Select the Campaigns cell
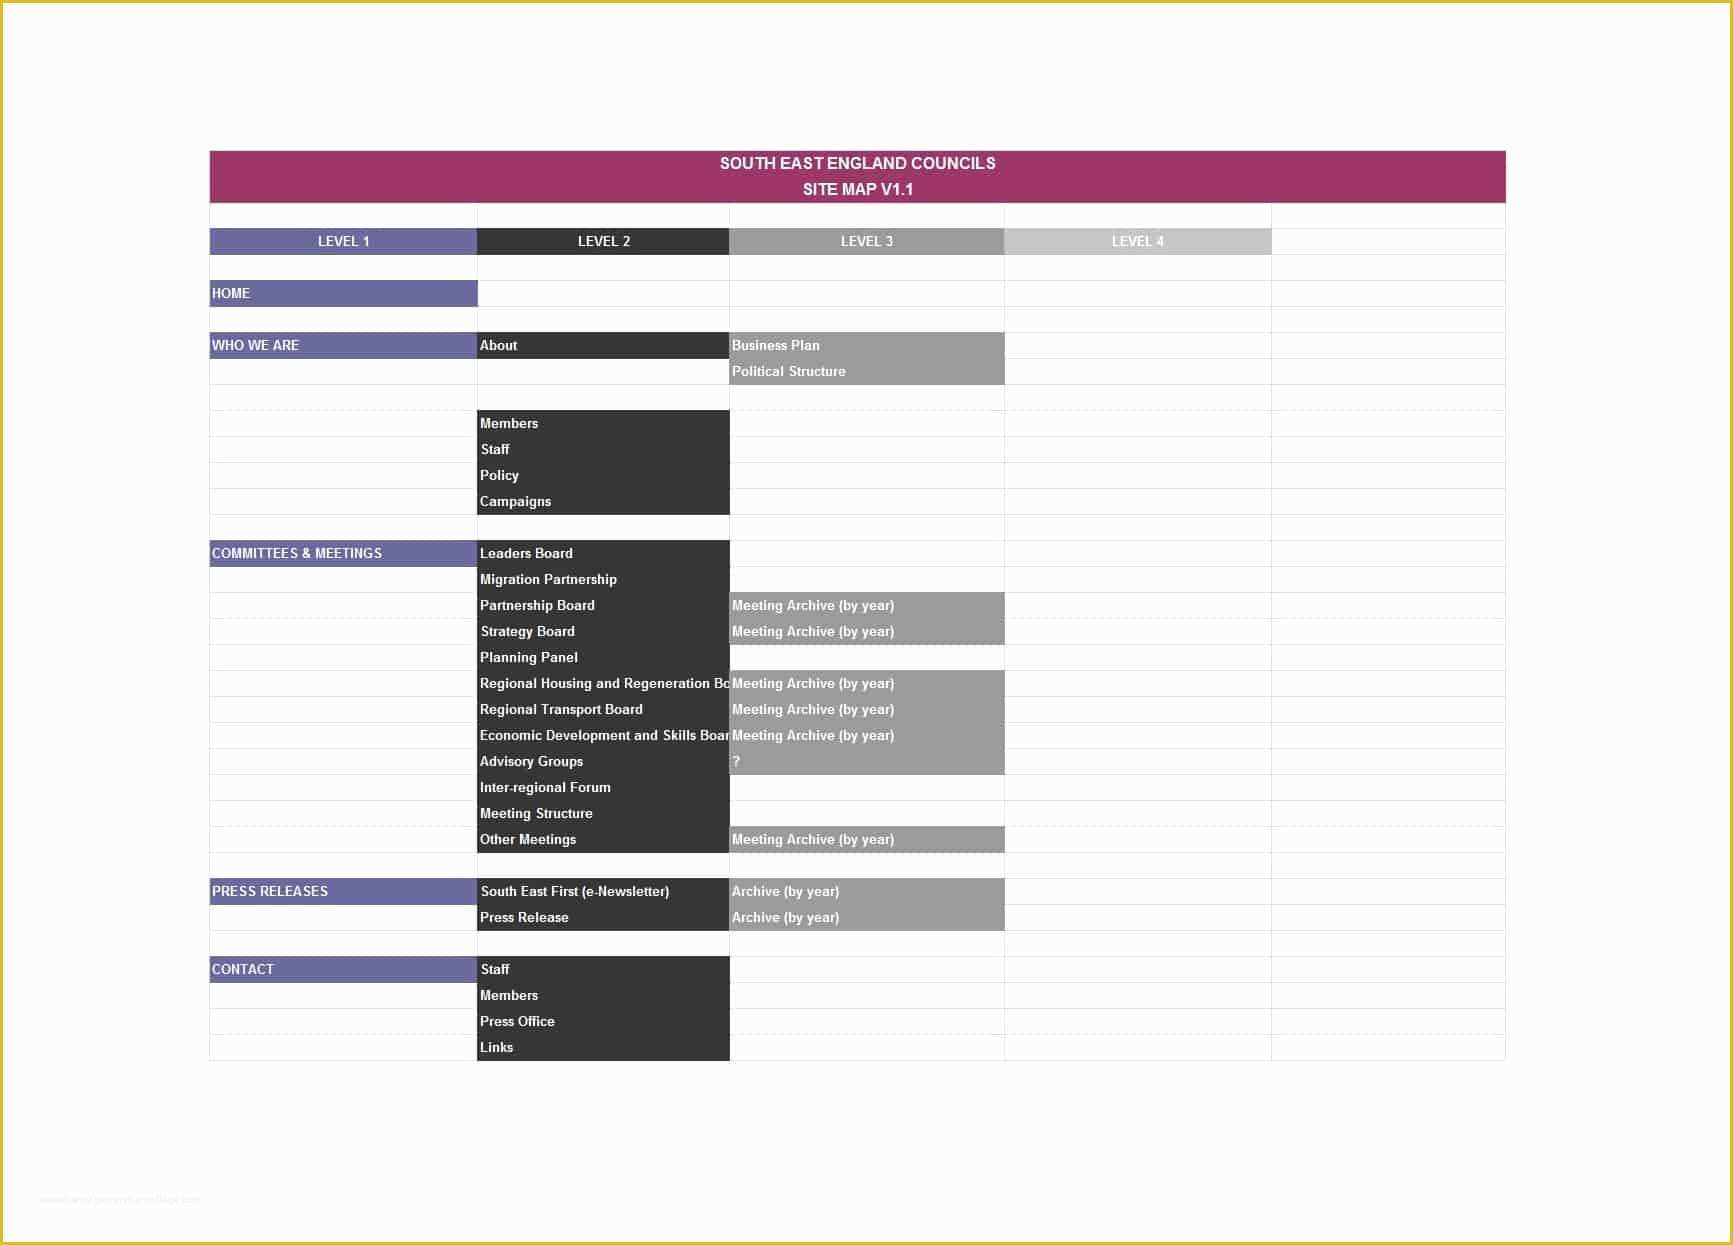 pos(603,501)
